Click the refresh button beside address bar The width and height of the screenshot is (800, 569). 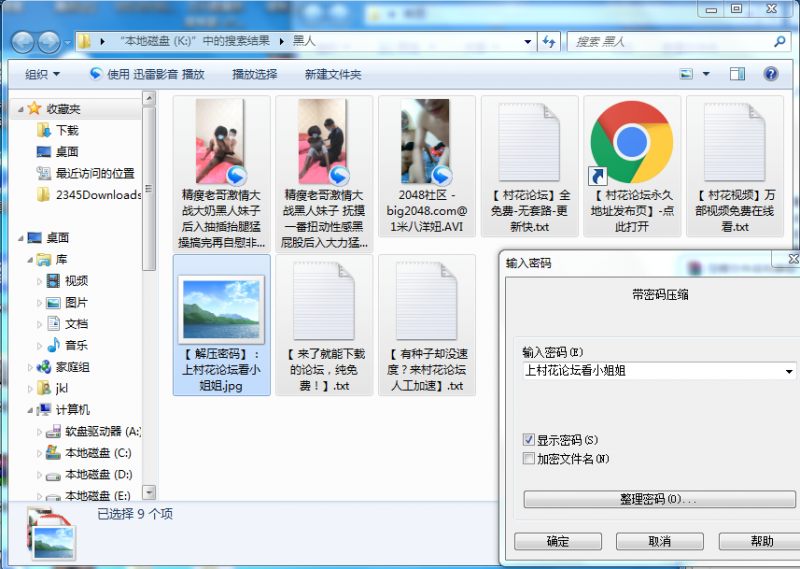548,42
